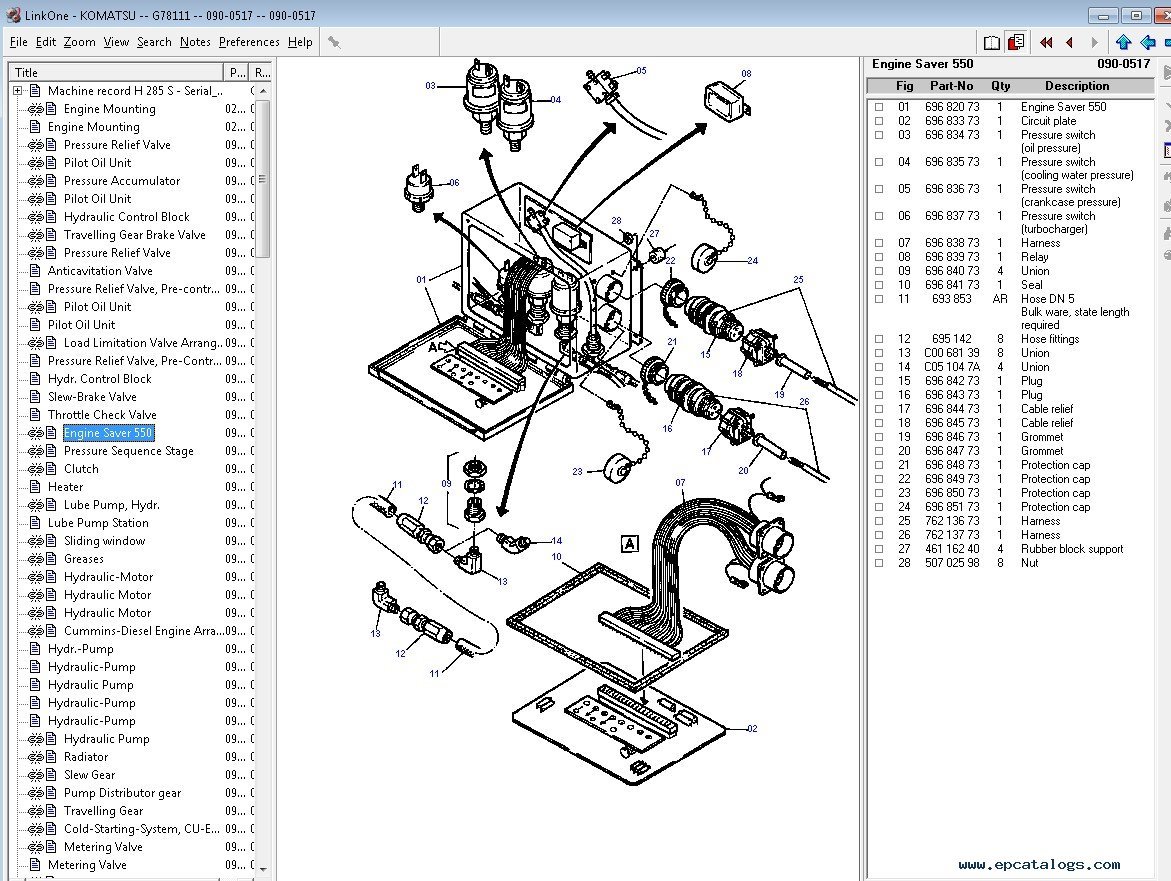Select the Radiator item in the list

(x=86, y=757)
